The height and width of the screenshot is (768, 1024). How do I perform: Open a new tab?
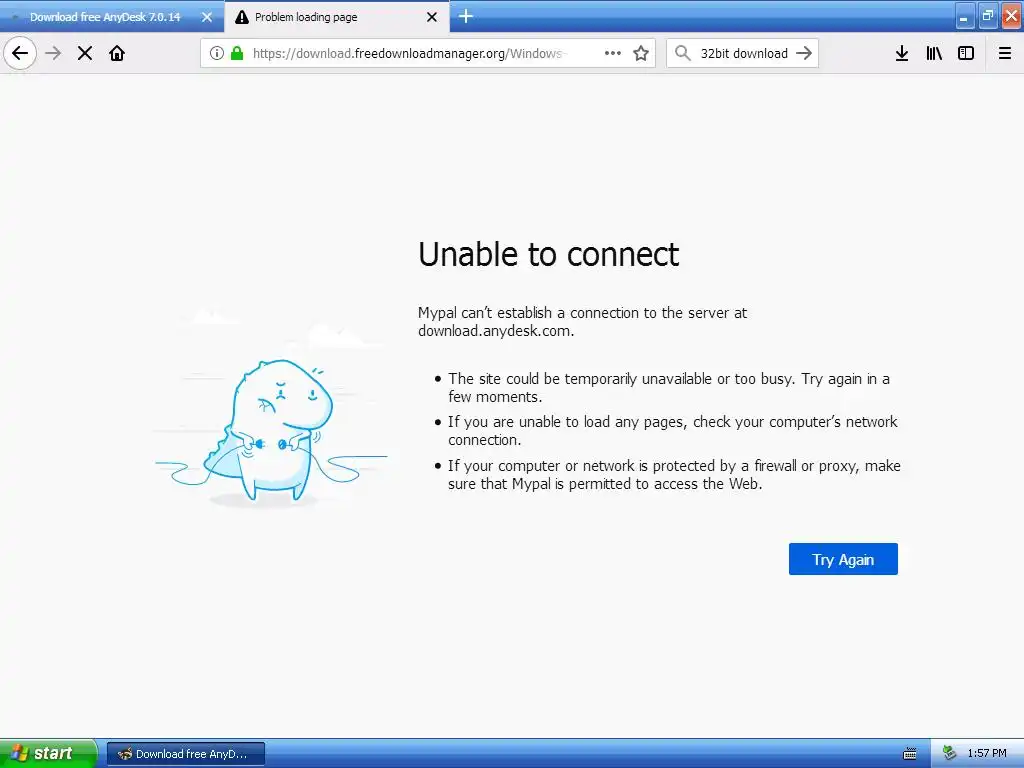466,16
